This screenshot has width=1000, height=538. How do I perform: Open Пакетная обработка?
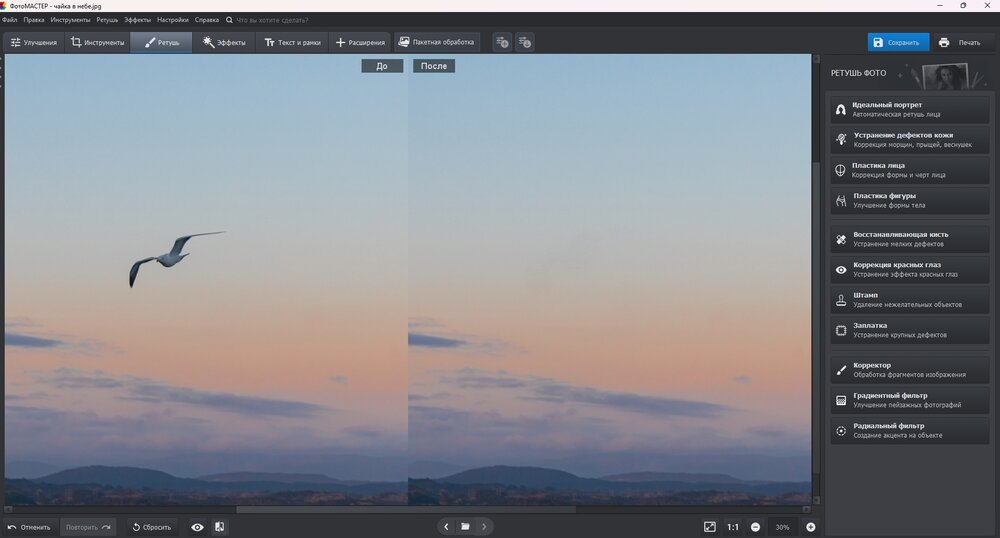click(436, 42)
